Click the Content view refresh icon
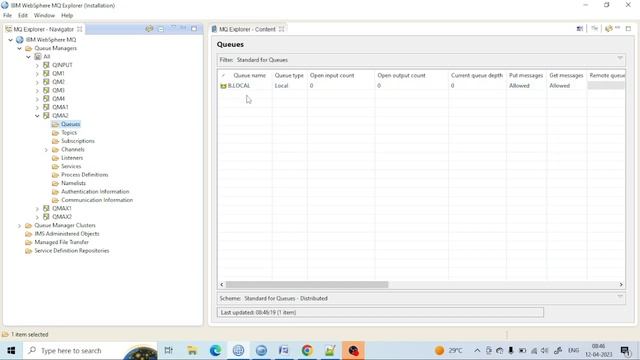Screen dimensions: 640x360 click(x=609, y=29)
